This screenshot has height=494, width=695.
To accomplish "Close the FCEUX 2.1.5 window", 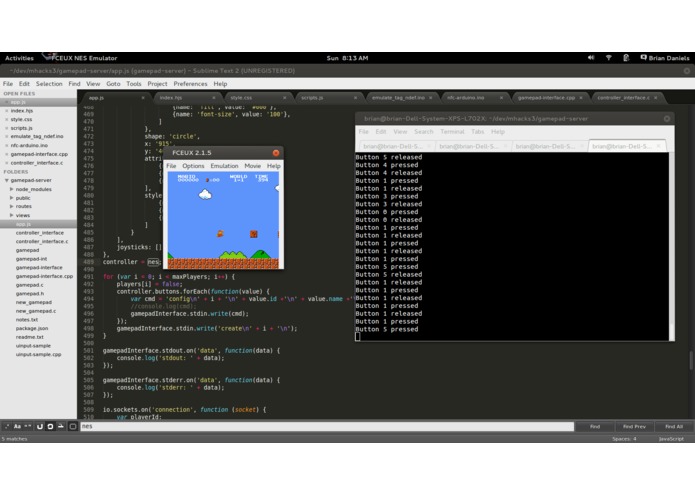I will pyautogui.click(x=276, y=153).
